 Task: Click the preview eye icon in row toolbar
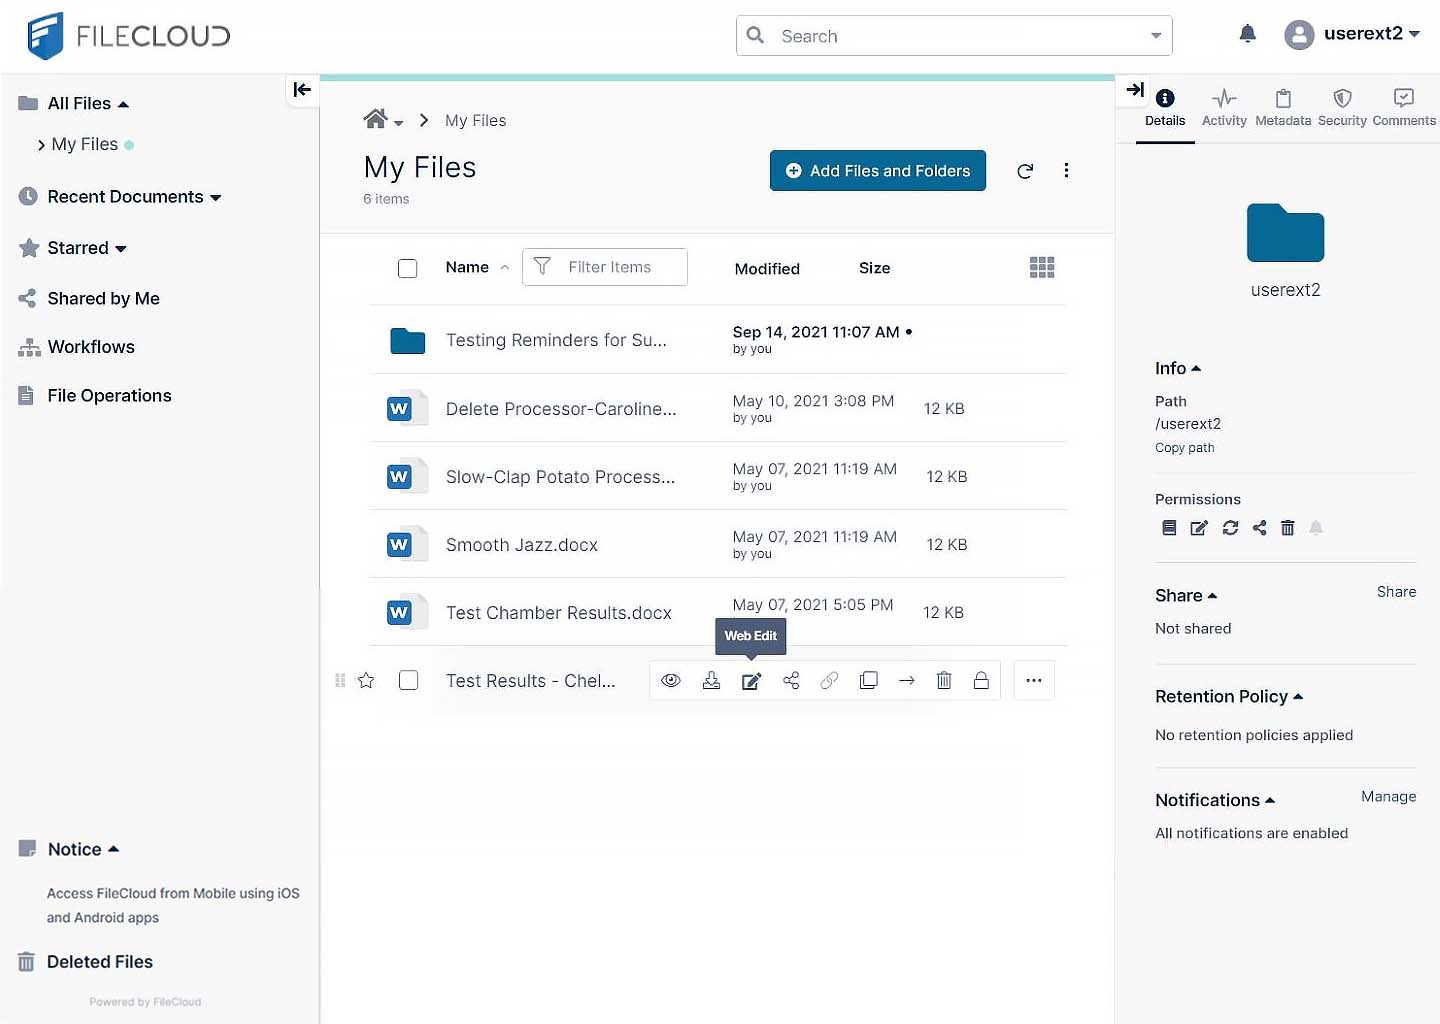tap(671, 681)
